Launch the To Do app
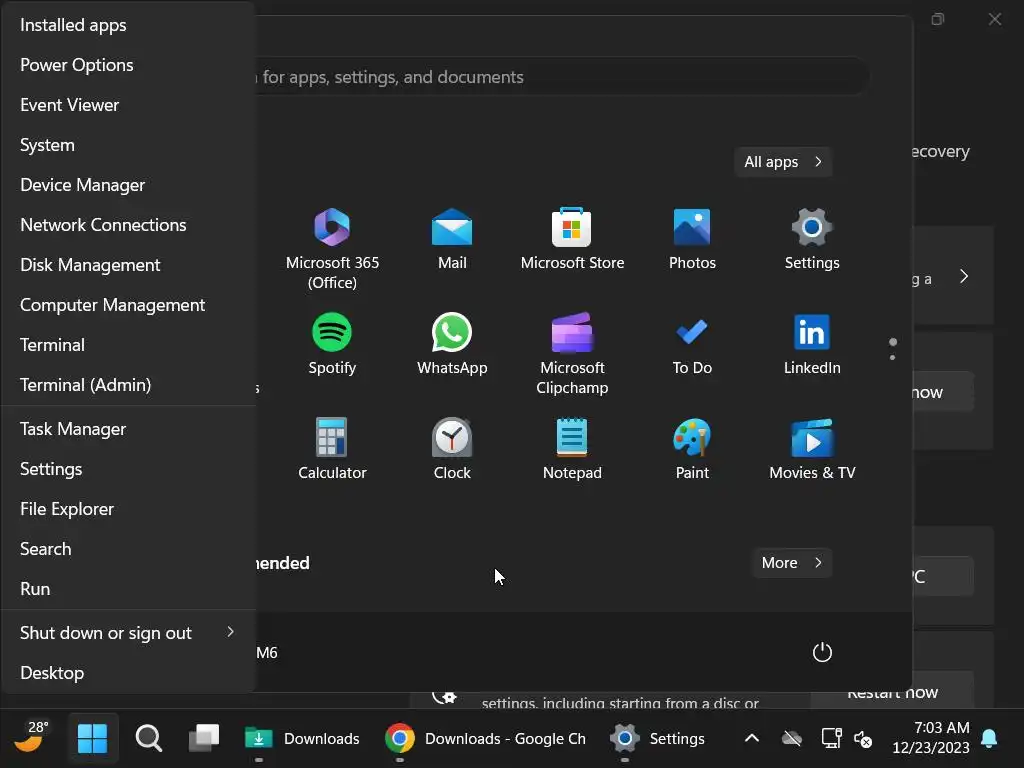 [x=692, y=344]
